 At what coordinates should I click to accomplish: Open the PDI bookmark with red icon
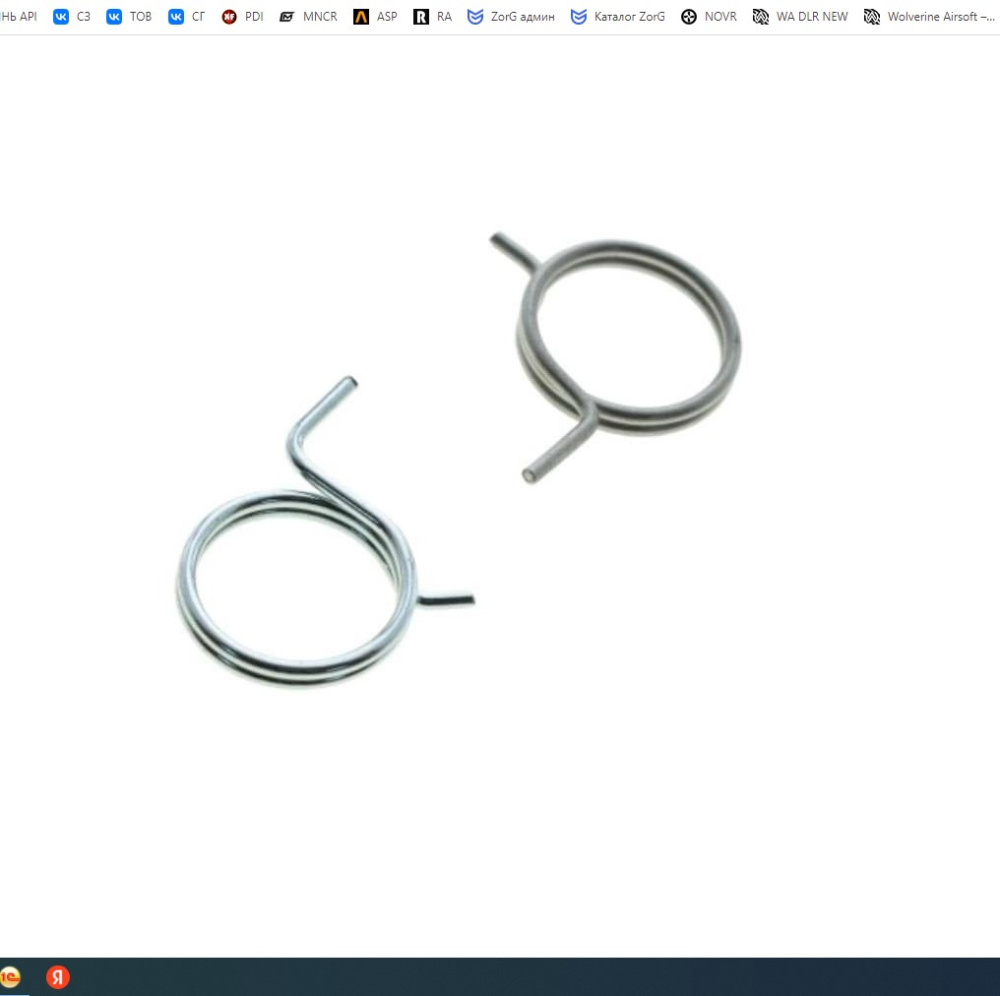242,17
